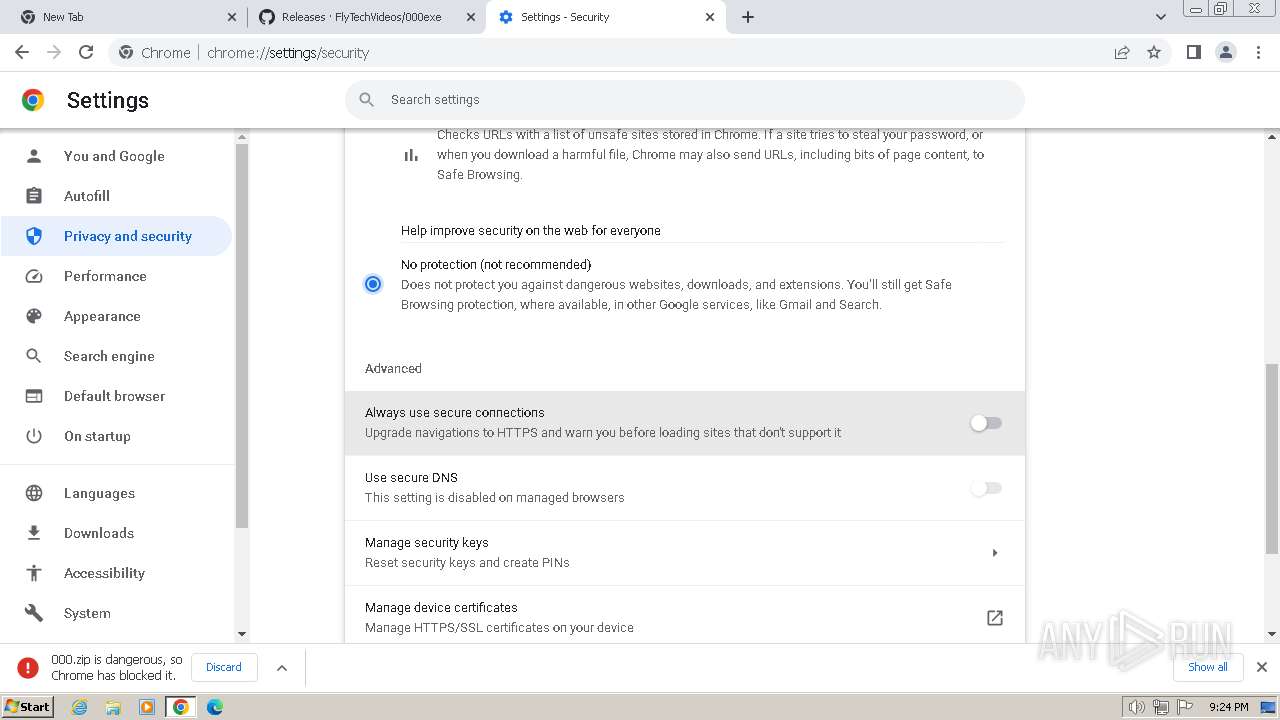Toggle Always use secure connections switch
The height and width of the screenshot is (720, 1280).
tap(985, 423)
